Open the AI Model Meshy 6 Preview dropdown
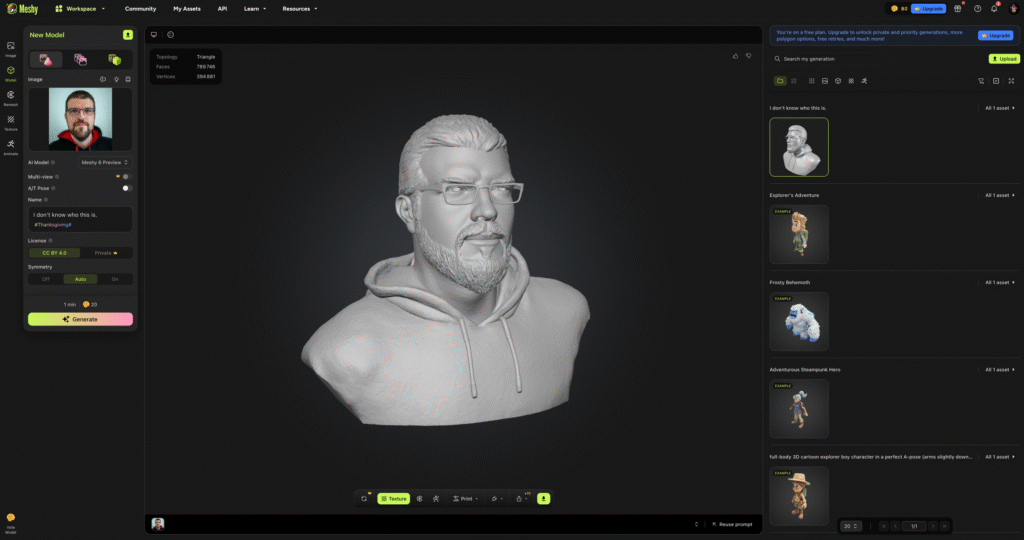The width and height of the screenshot is (1024, 540). pyautogui.click(x=105, y=161)
